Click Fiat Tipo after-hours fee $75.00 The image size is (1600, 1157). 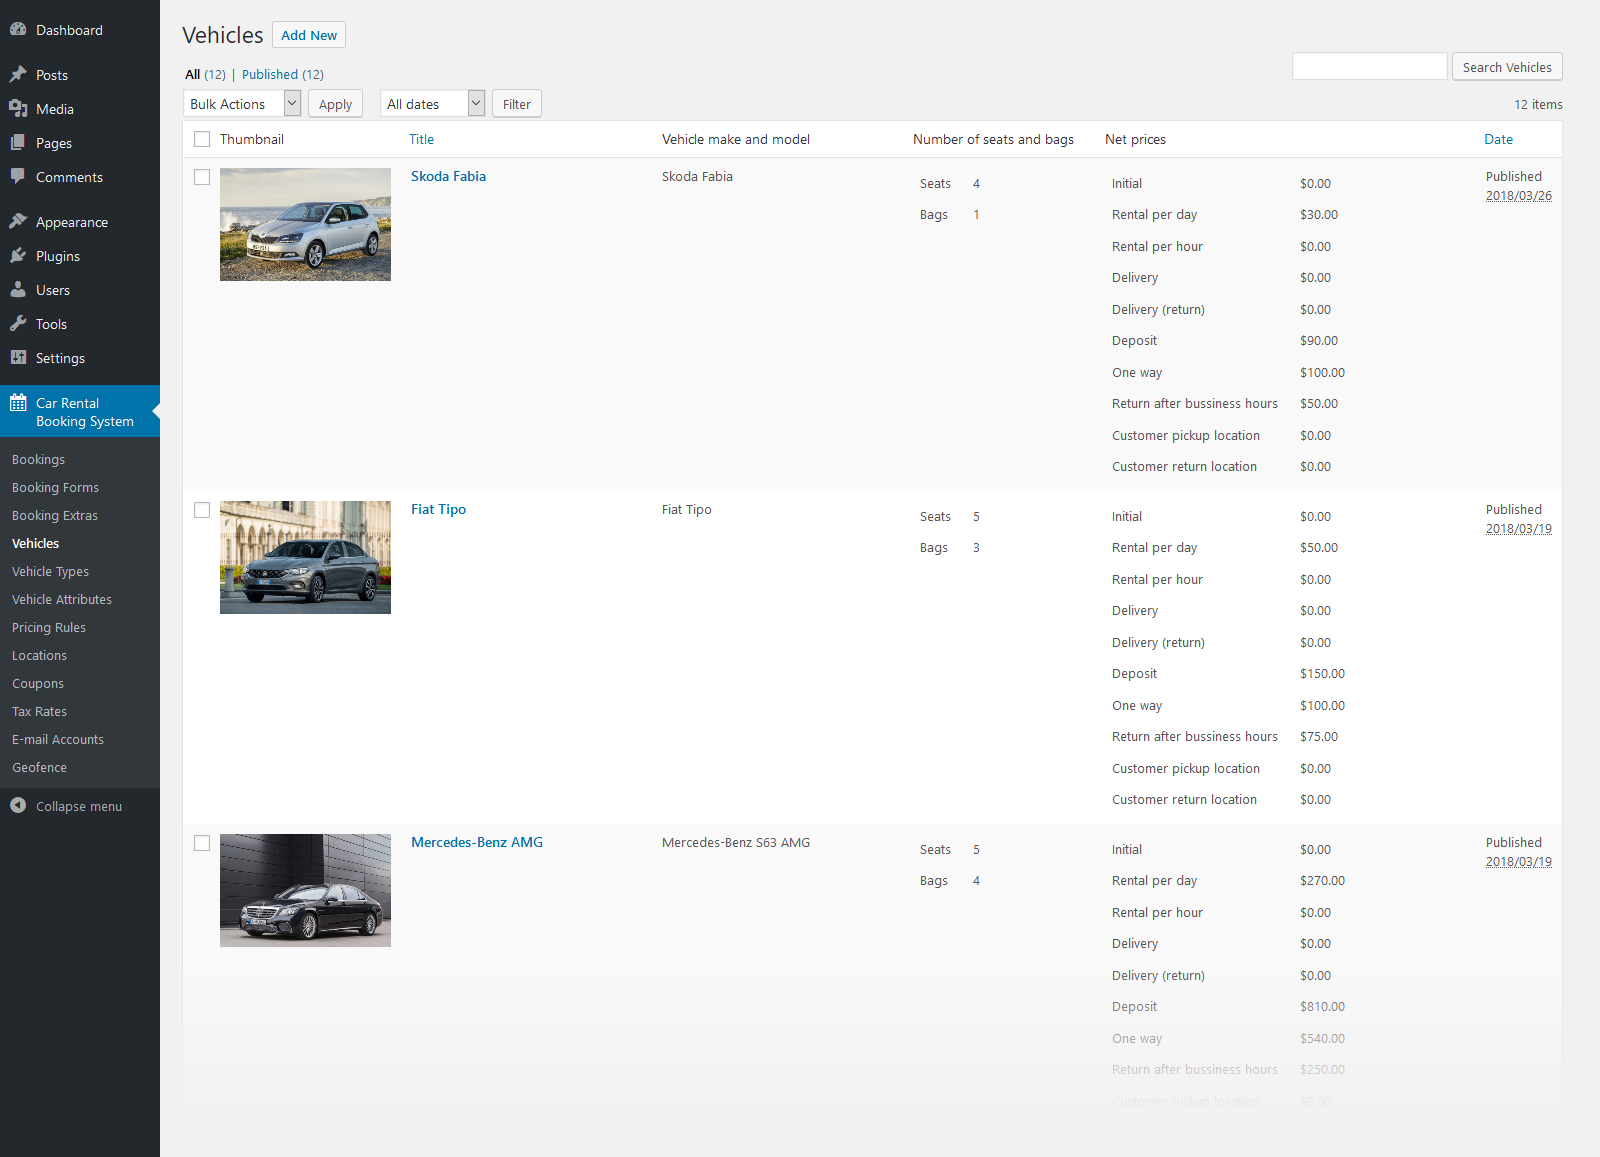(x=1319, y=737)
